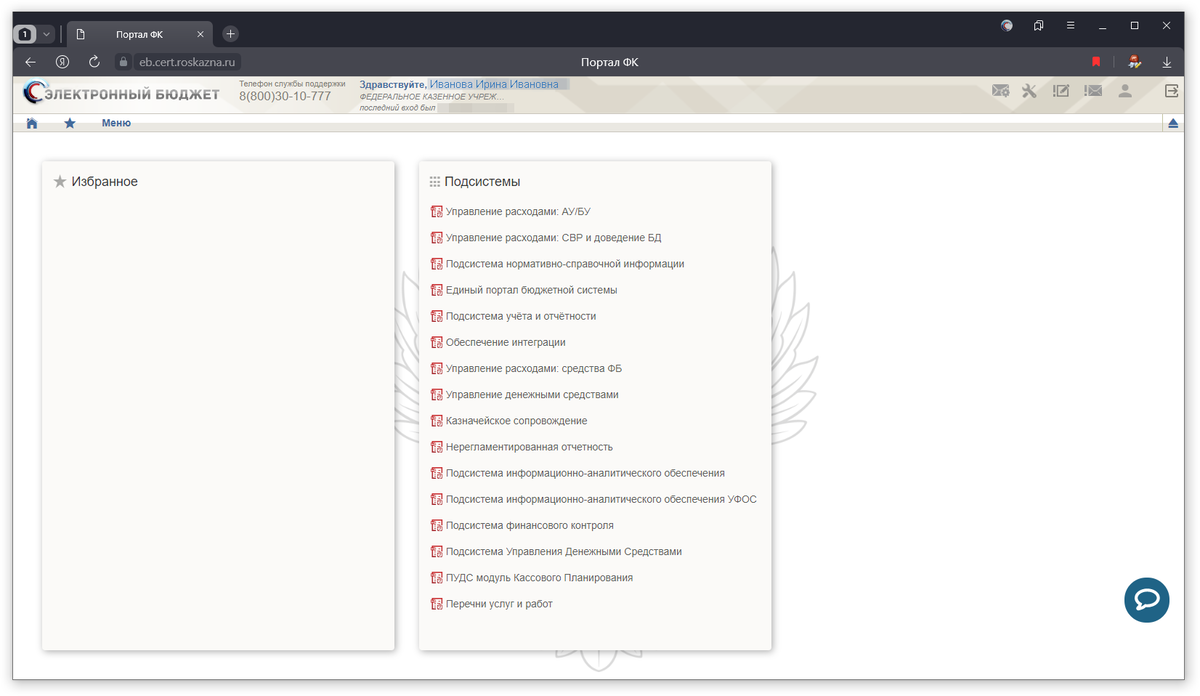This screenshot has width=1200, height=696.
Task: Open Управление расходами: средства ФБ
Action: point(534,369)
